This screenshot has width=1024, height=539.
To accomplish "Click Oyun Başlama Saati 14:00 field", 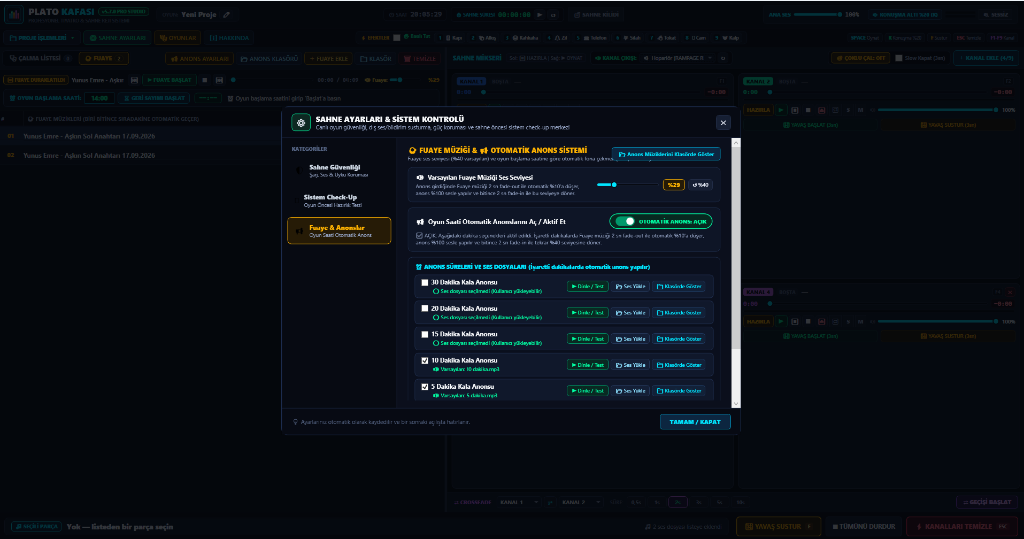I will point(99,98).
